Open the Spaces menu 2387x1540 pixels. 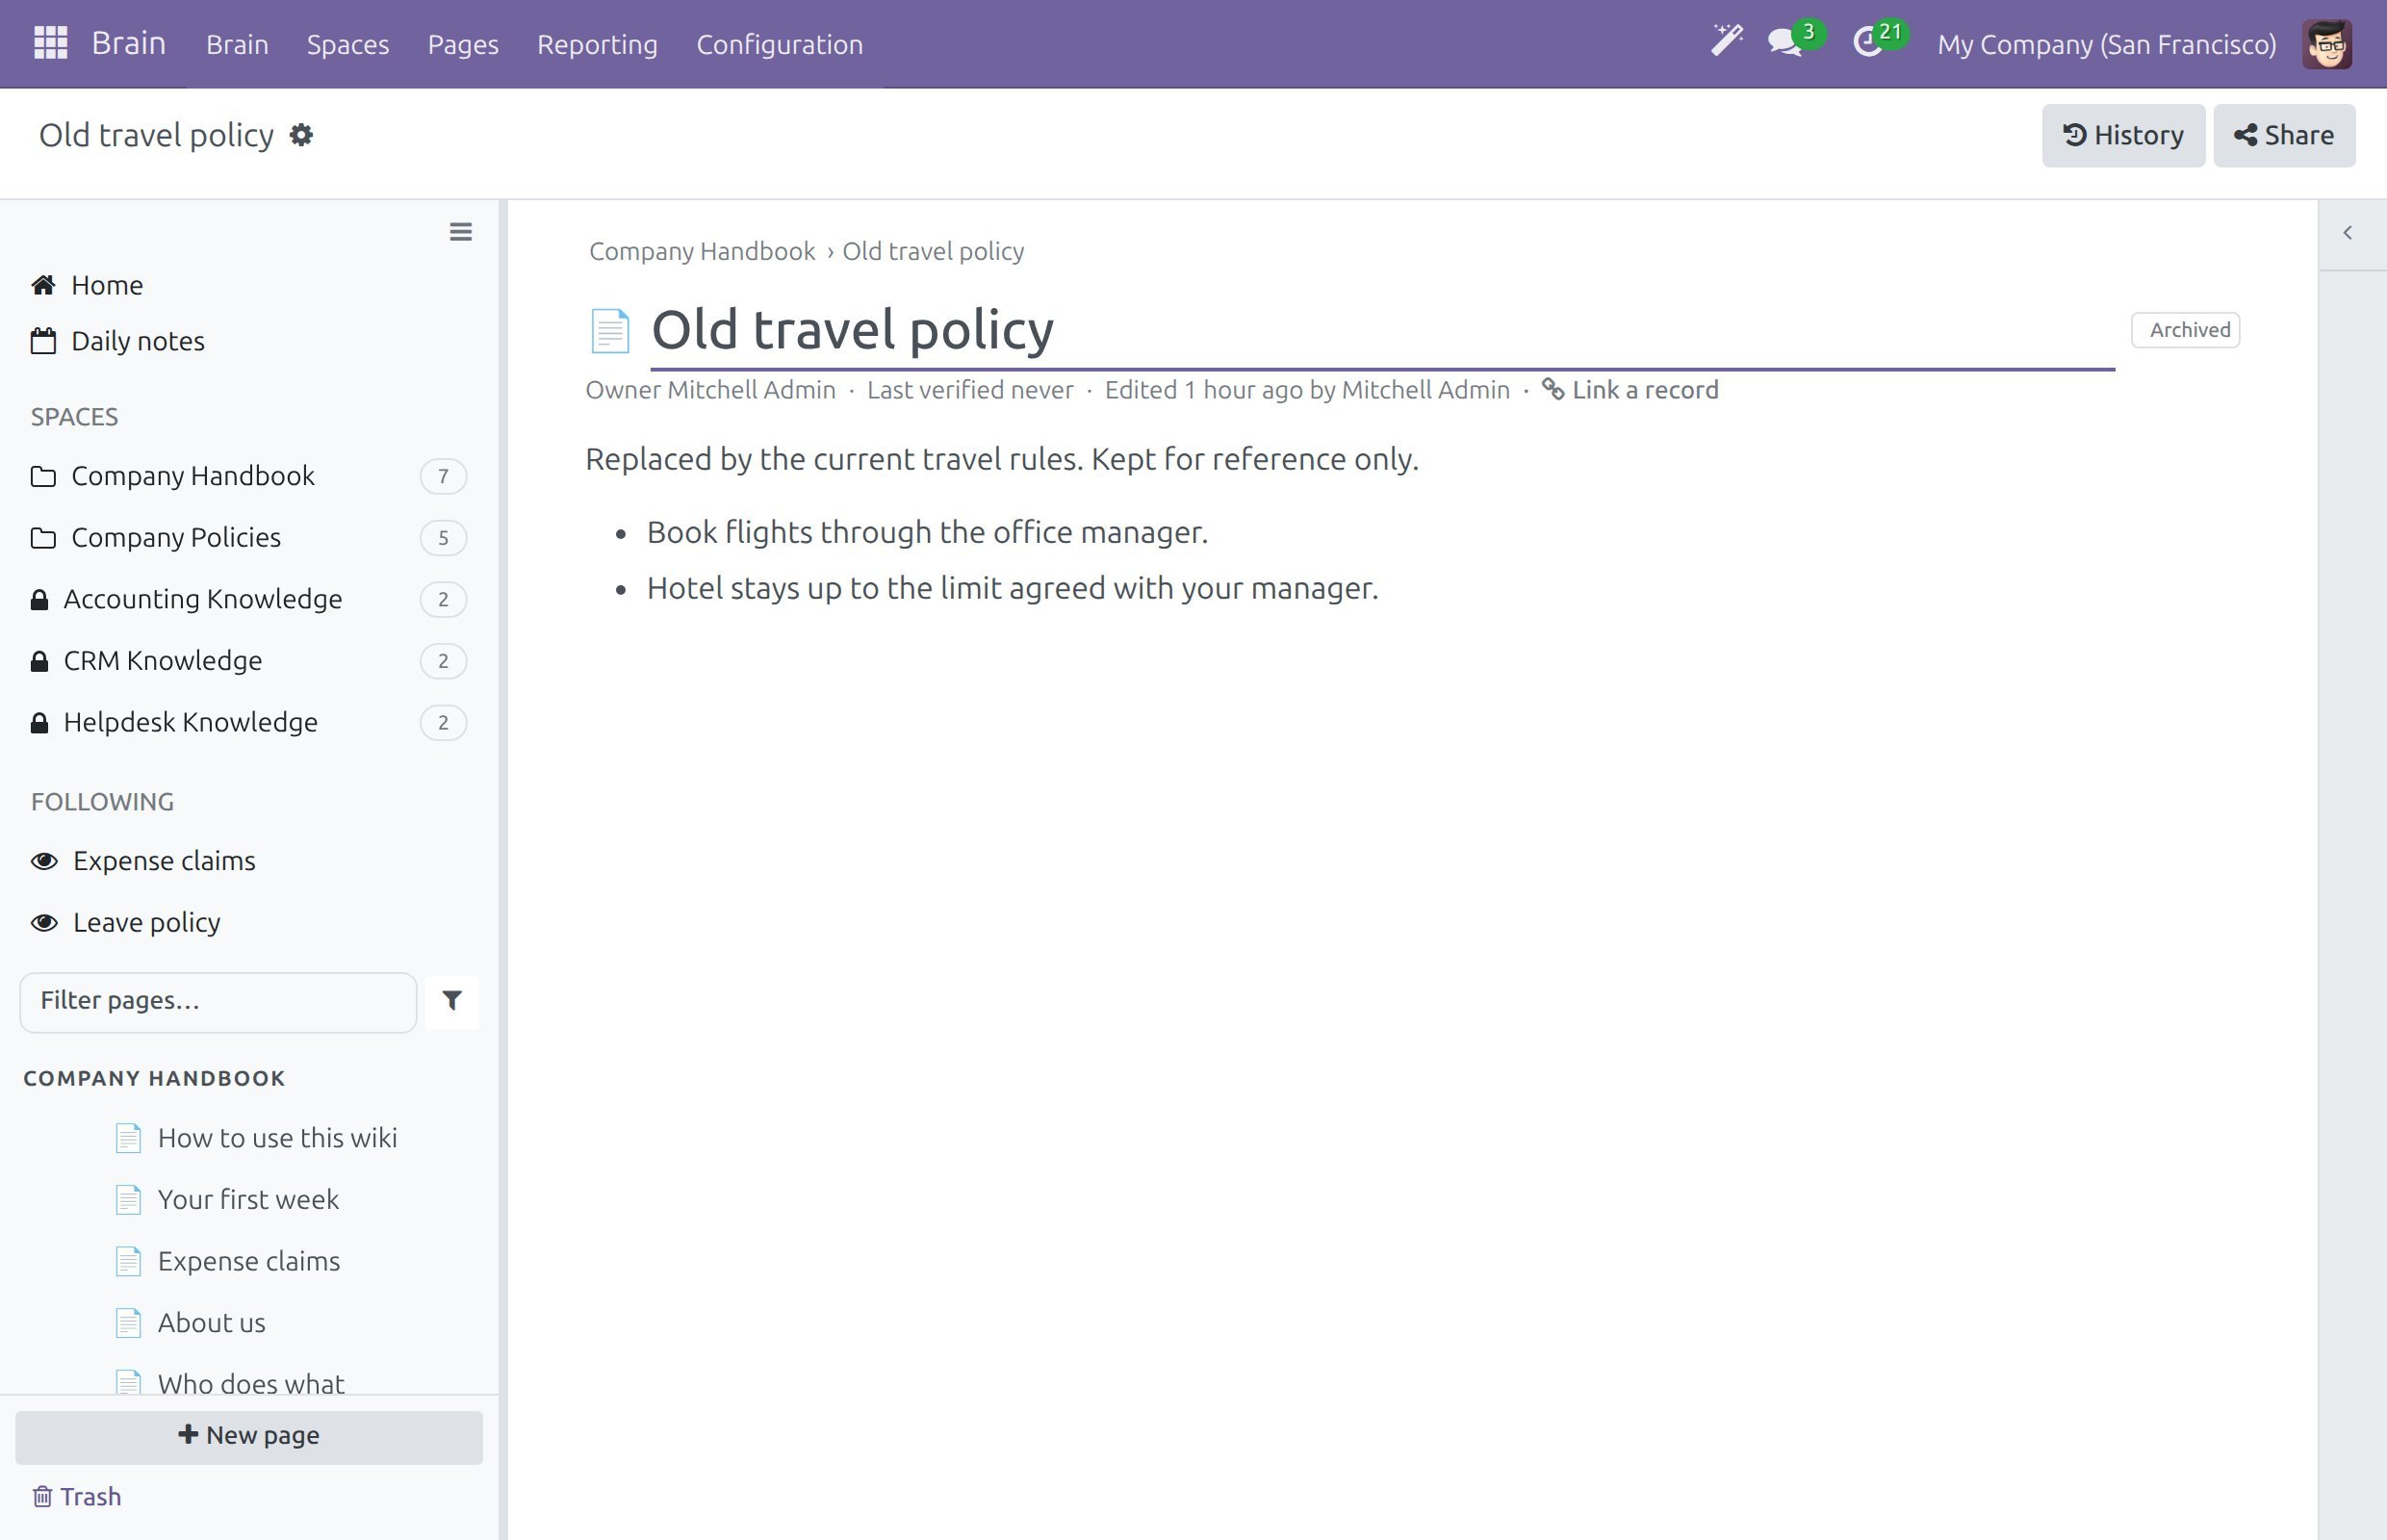pos(348,44)
